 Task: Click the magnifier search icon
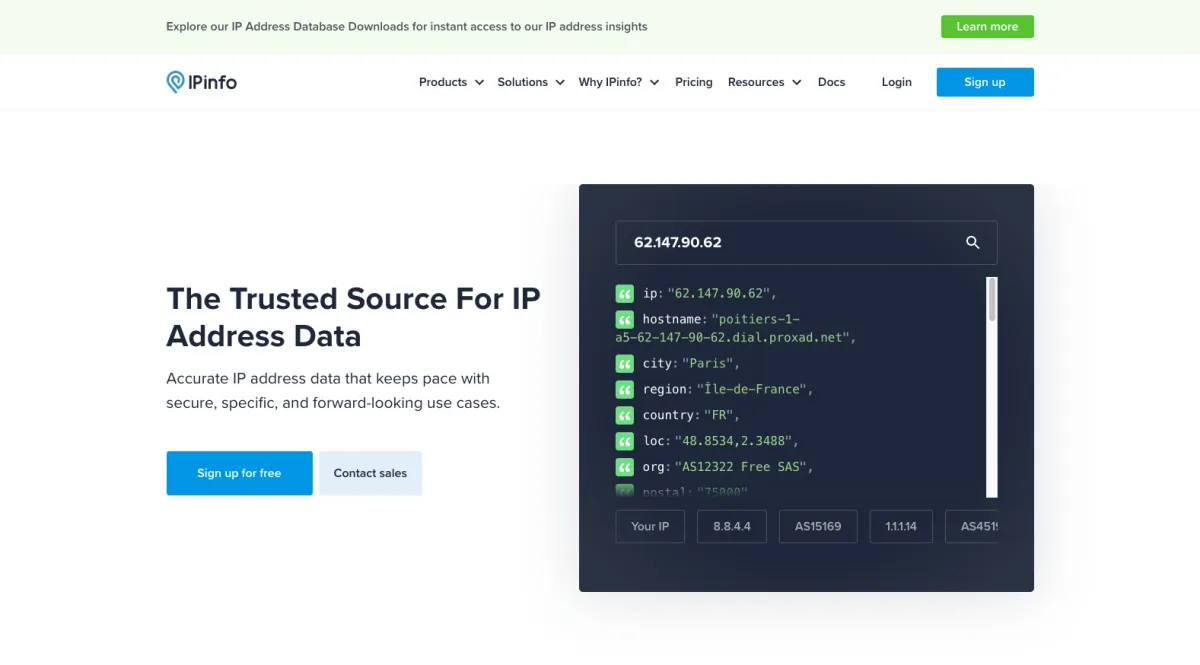(972, 243)
